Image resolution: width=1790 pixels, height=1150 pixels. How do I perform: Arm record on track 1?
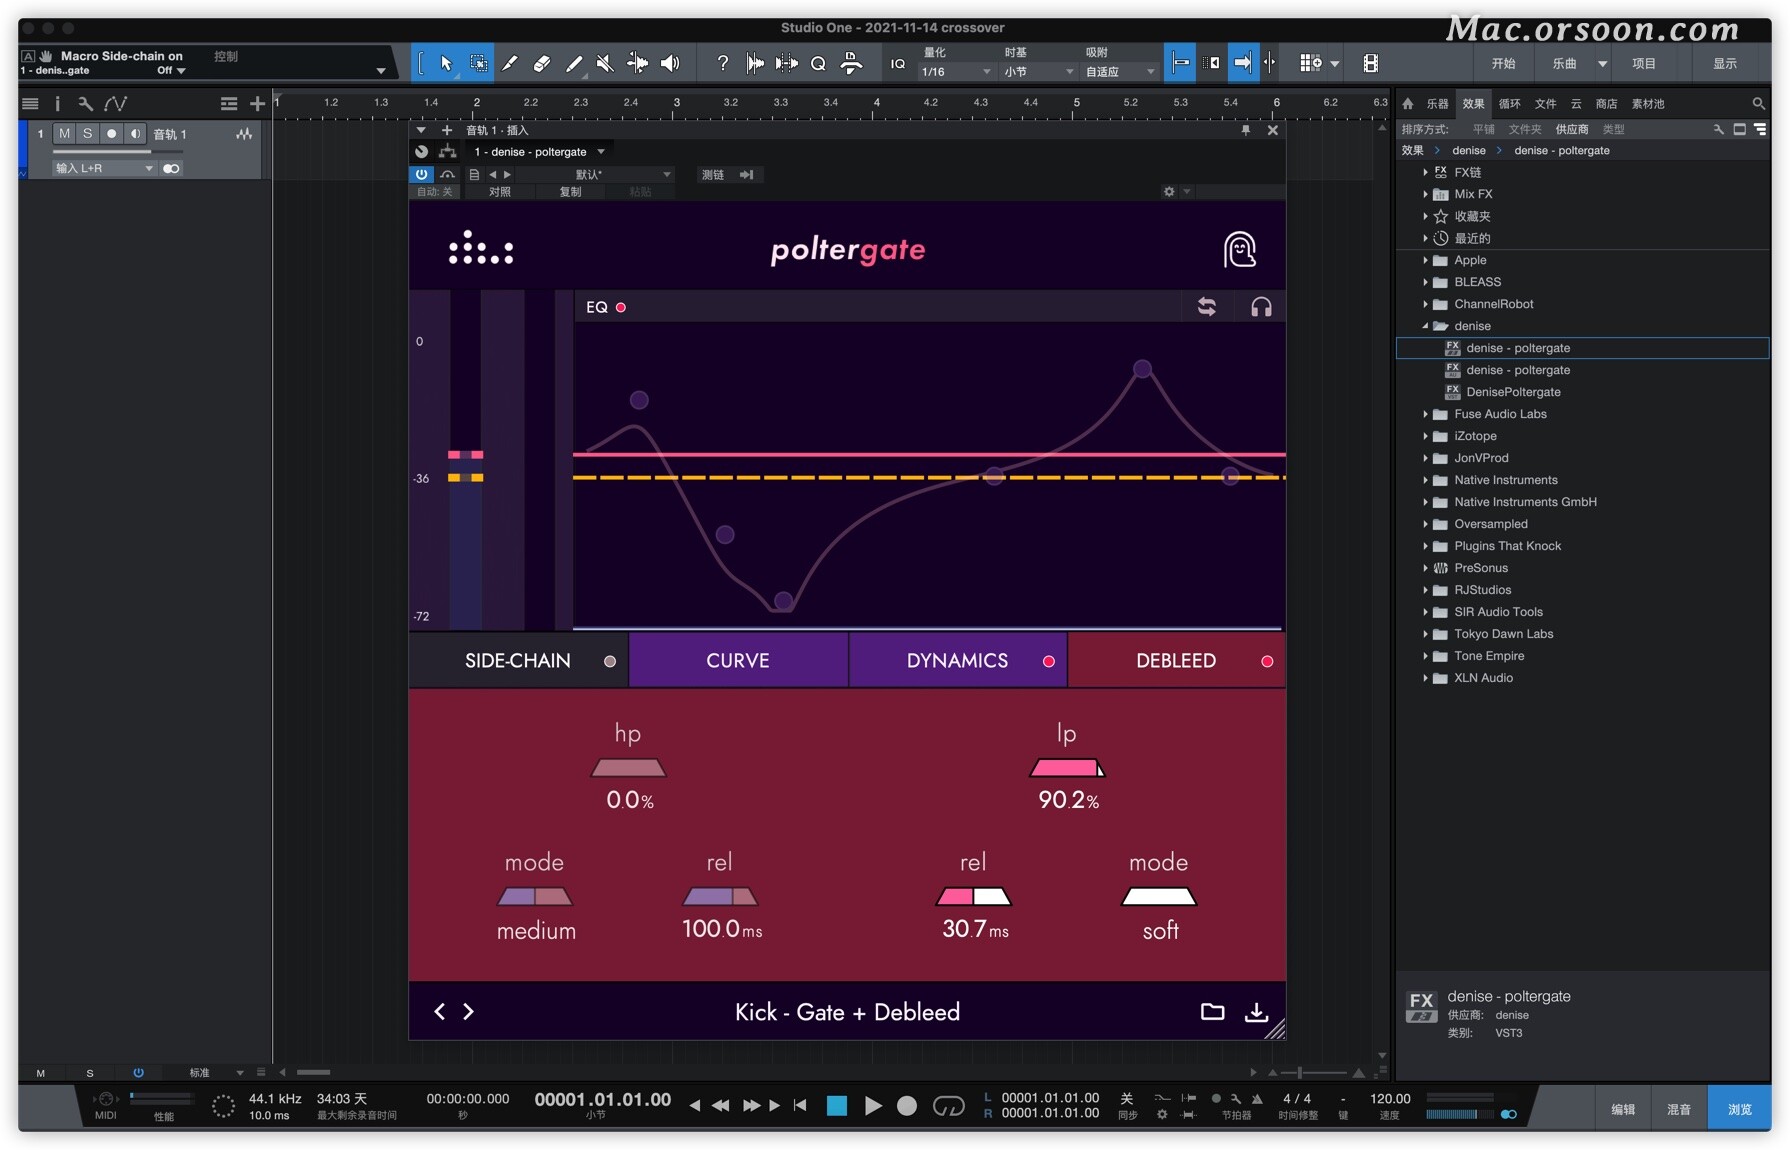pos(111,134)
